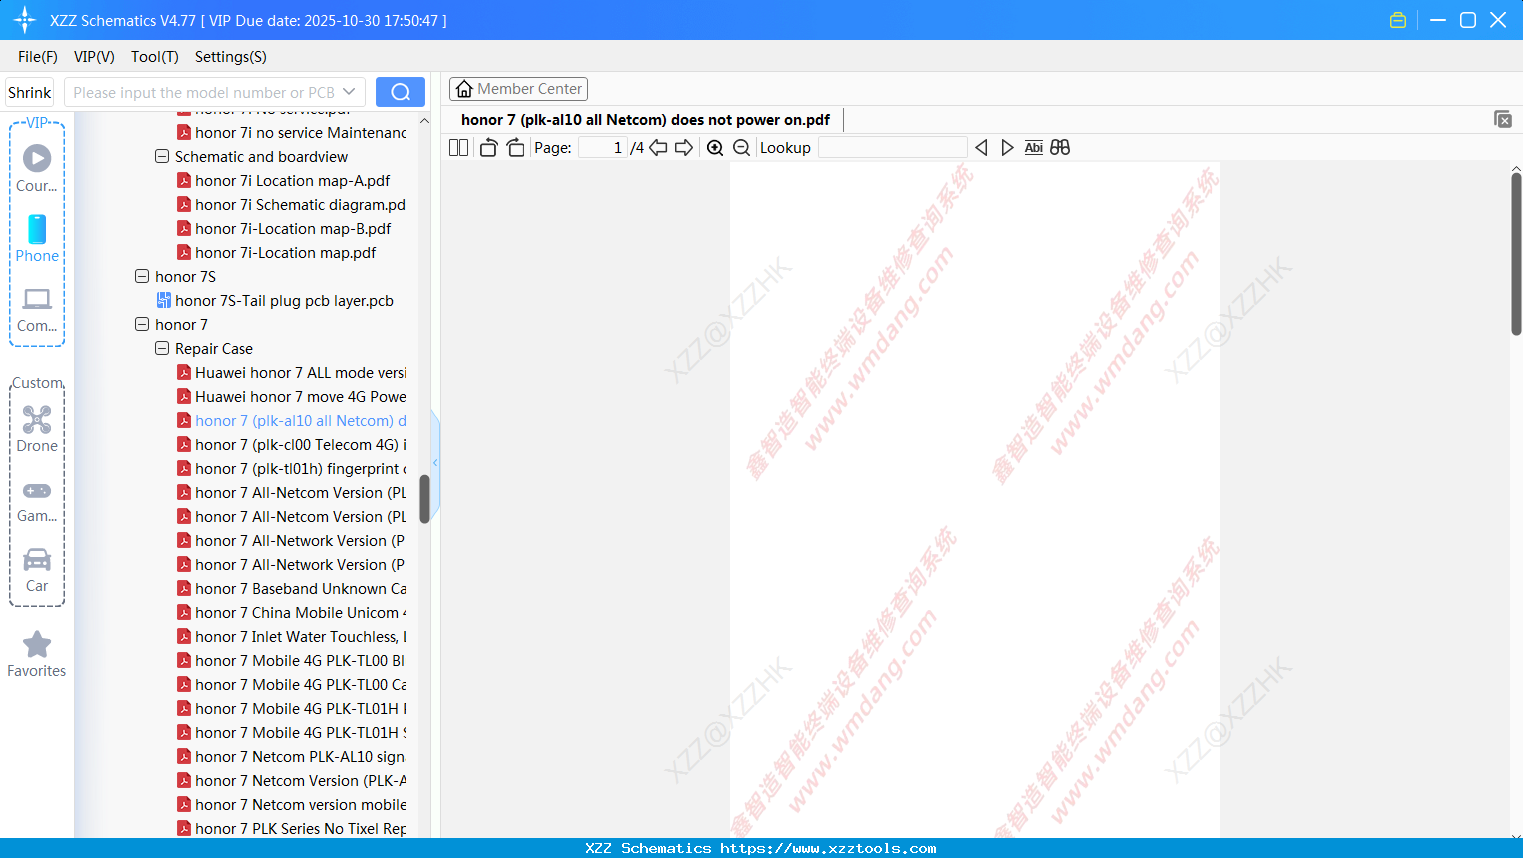Click the Abi text-match icon
1523x858 pixels.
coord(1034,147)
